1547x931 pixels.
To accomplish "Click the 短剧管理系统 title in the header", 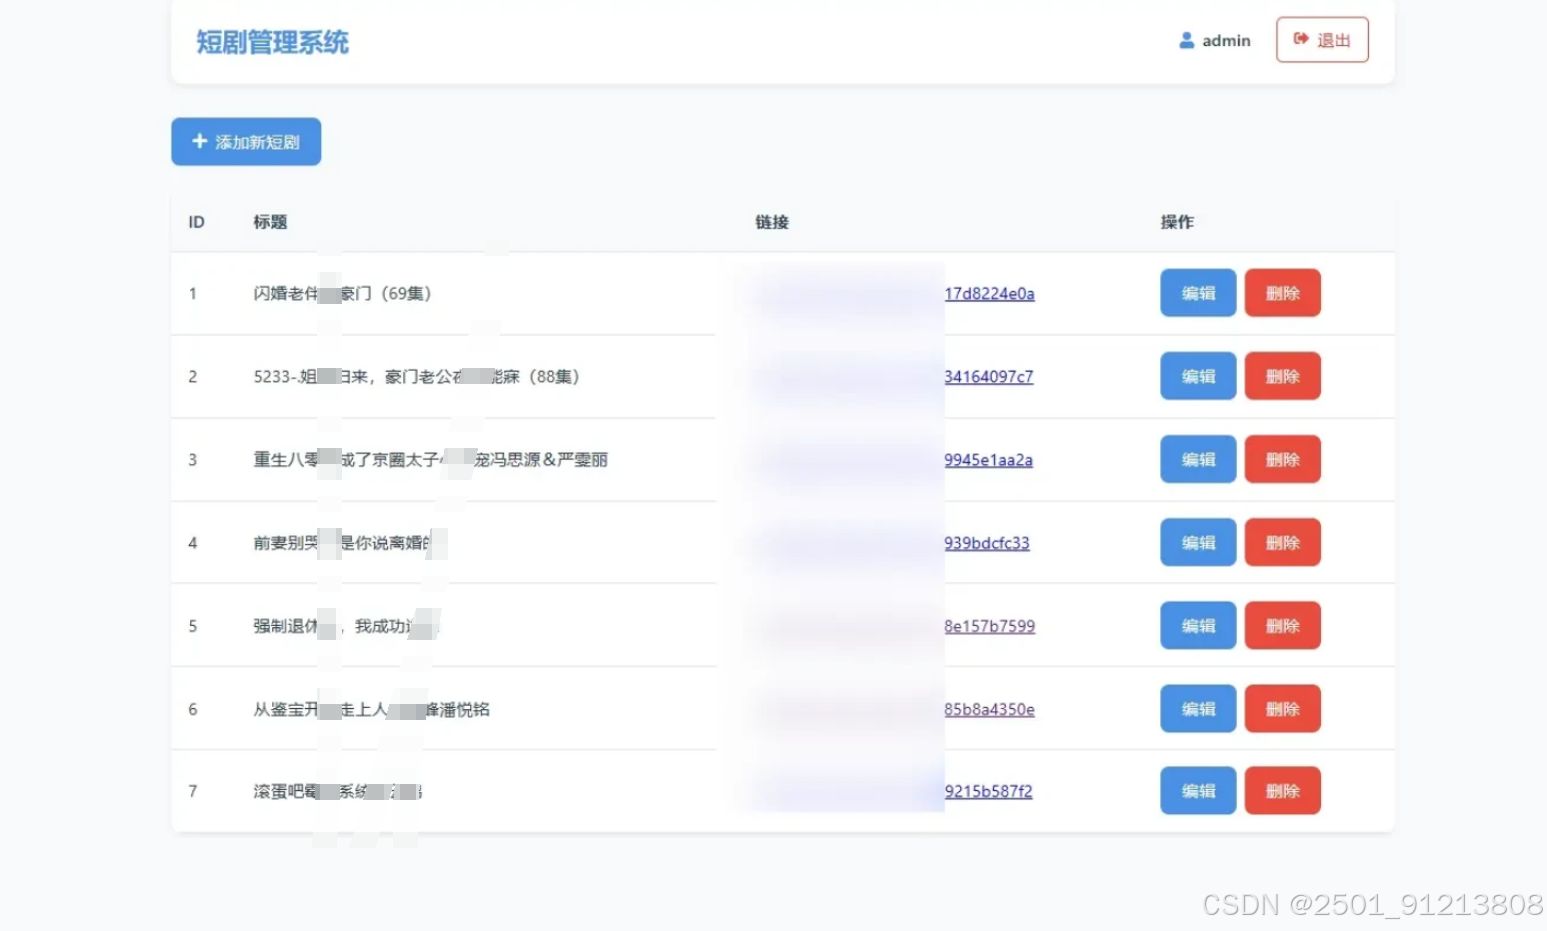I will click(271, 41).
